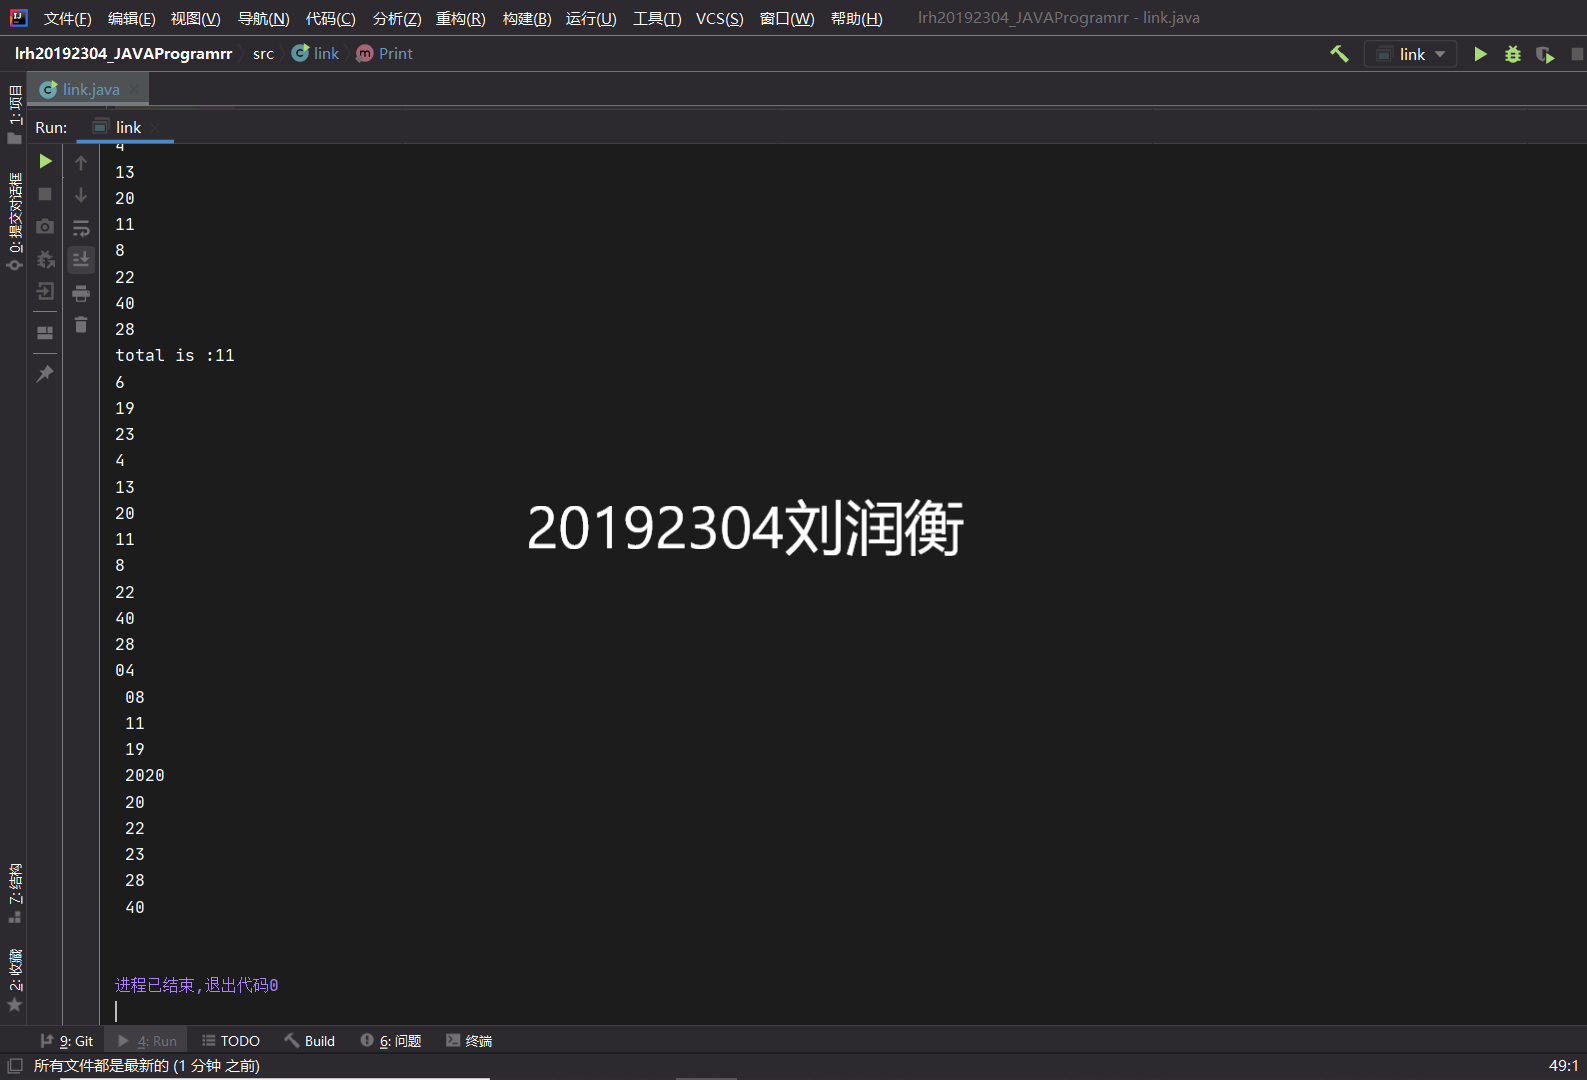Pin the Run tab with the pin icon

click(x=45, y=374)
